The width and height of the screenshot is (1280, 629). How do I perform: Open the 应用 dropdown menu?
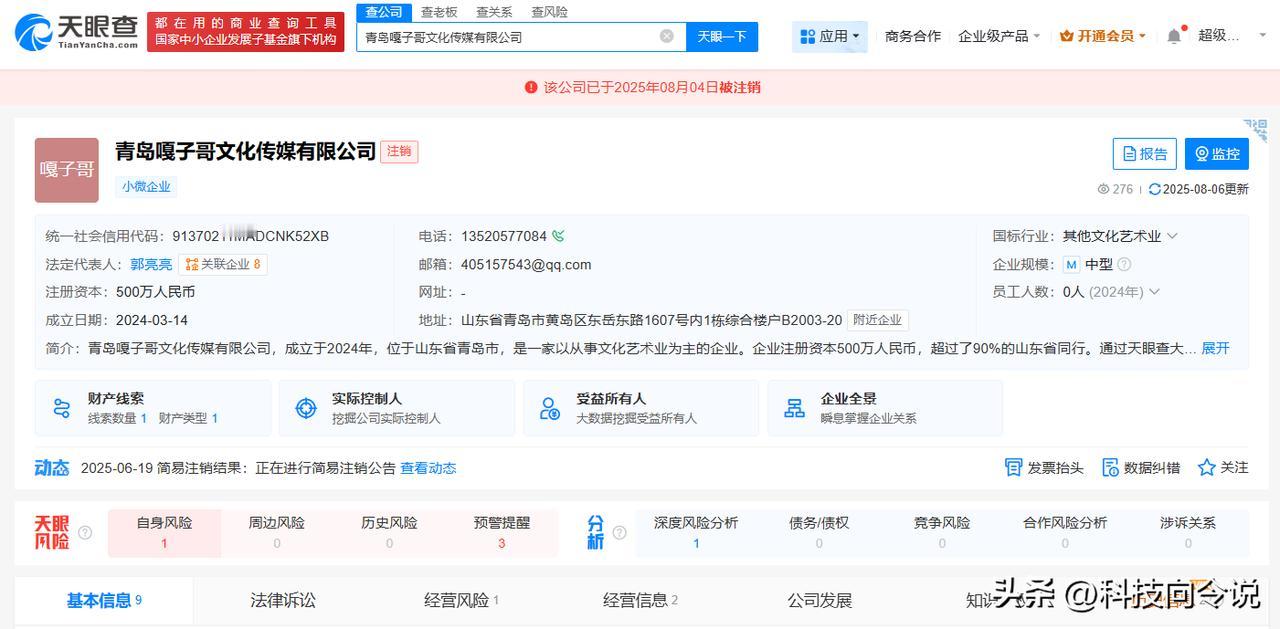coord(830,36)
